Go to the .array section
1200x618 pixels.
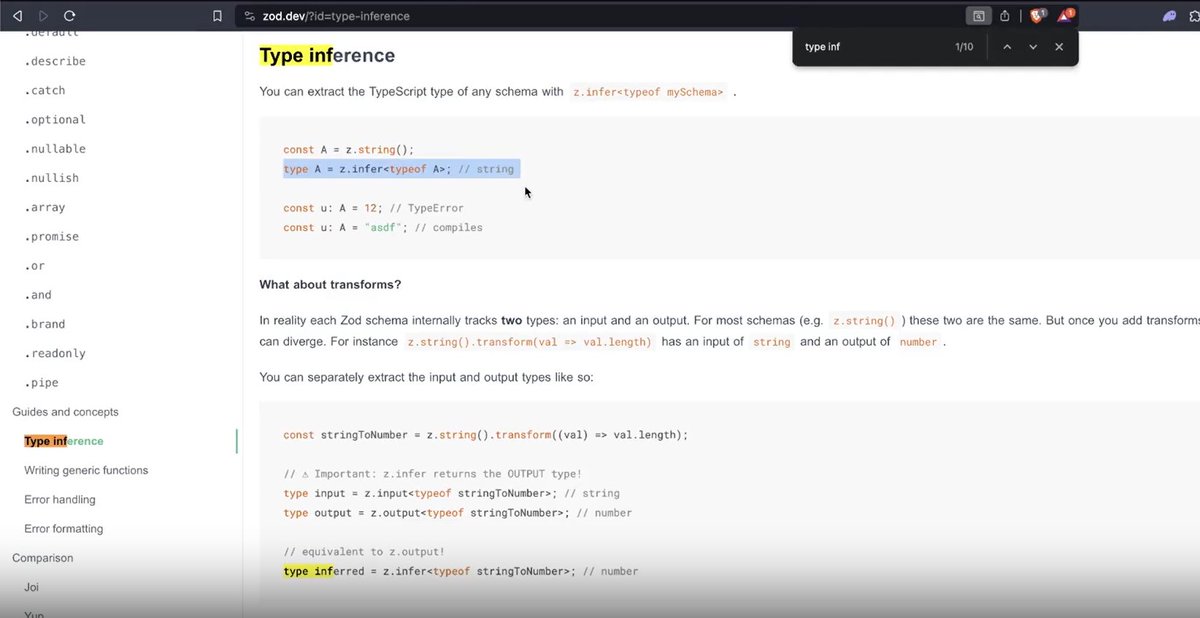coord(45,208)
